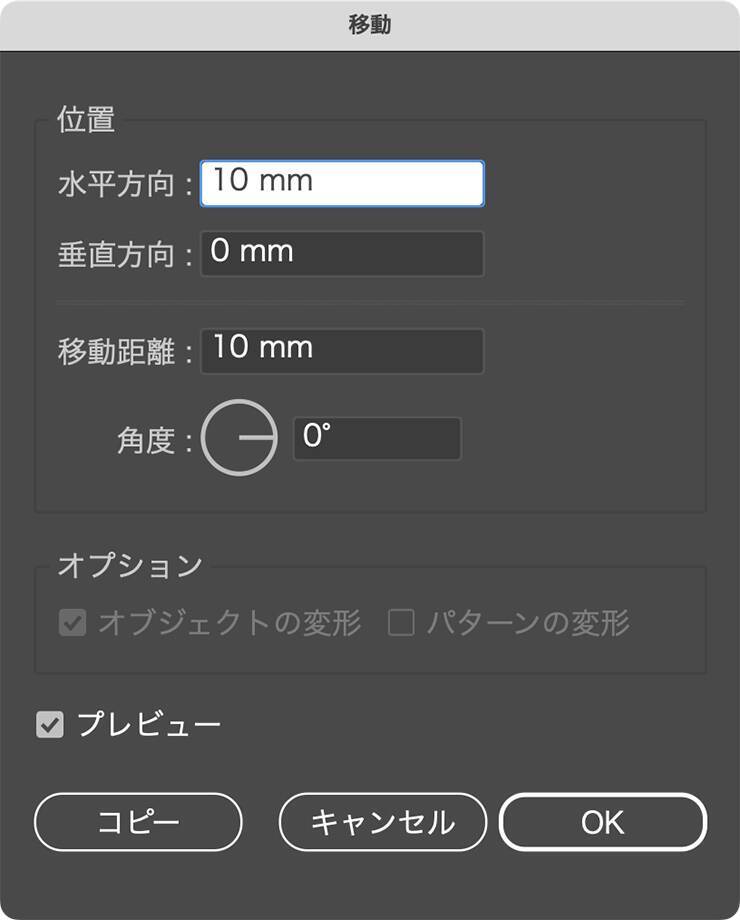This screenshot has height=920, width=740.
Task: Uncheck the プレビュー checkbox
Action: click(x=49, y=725)
